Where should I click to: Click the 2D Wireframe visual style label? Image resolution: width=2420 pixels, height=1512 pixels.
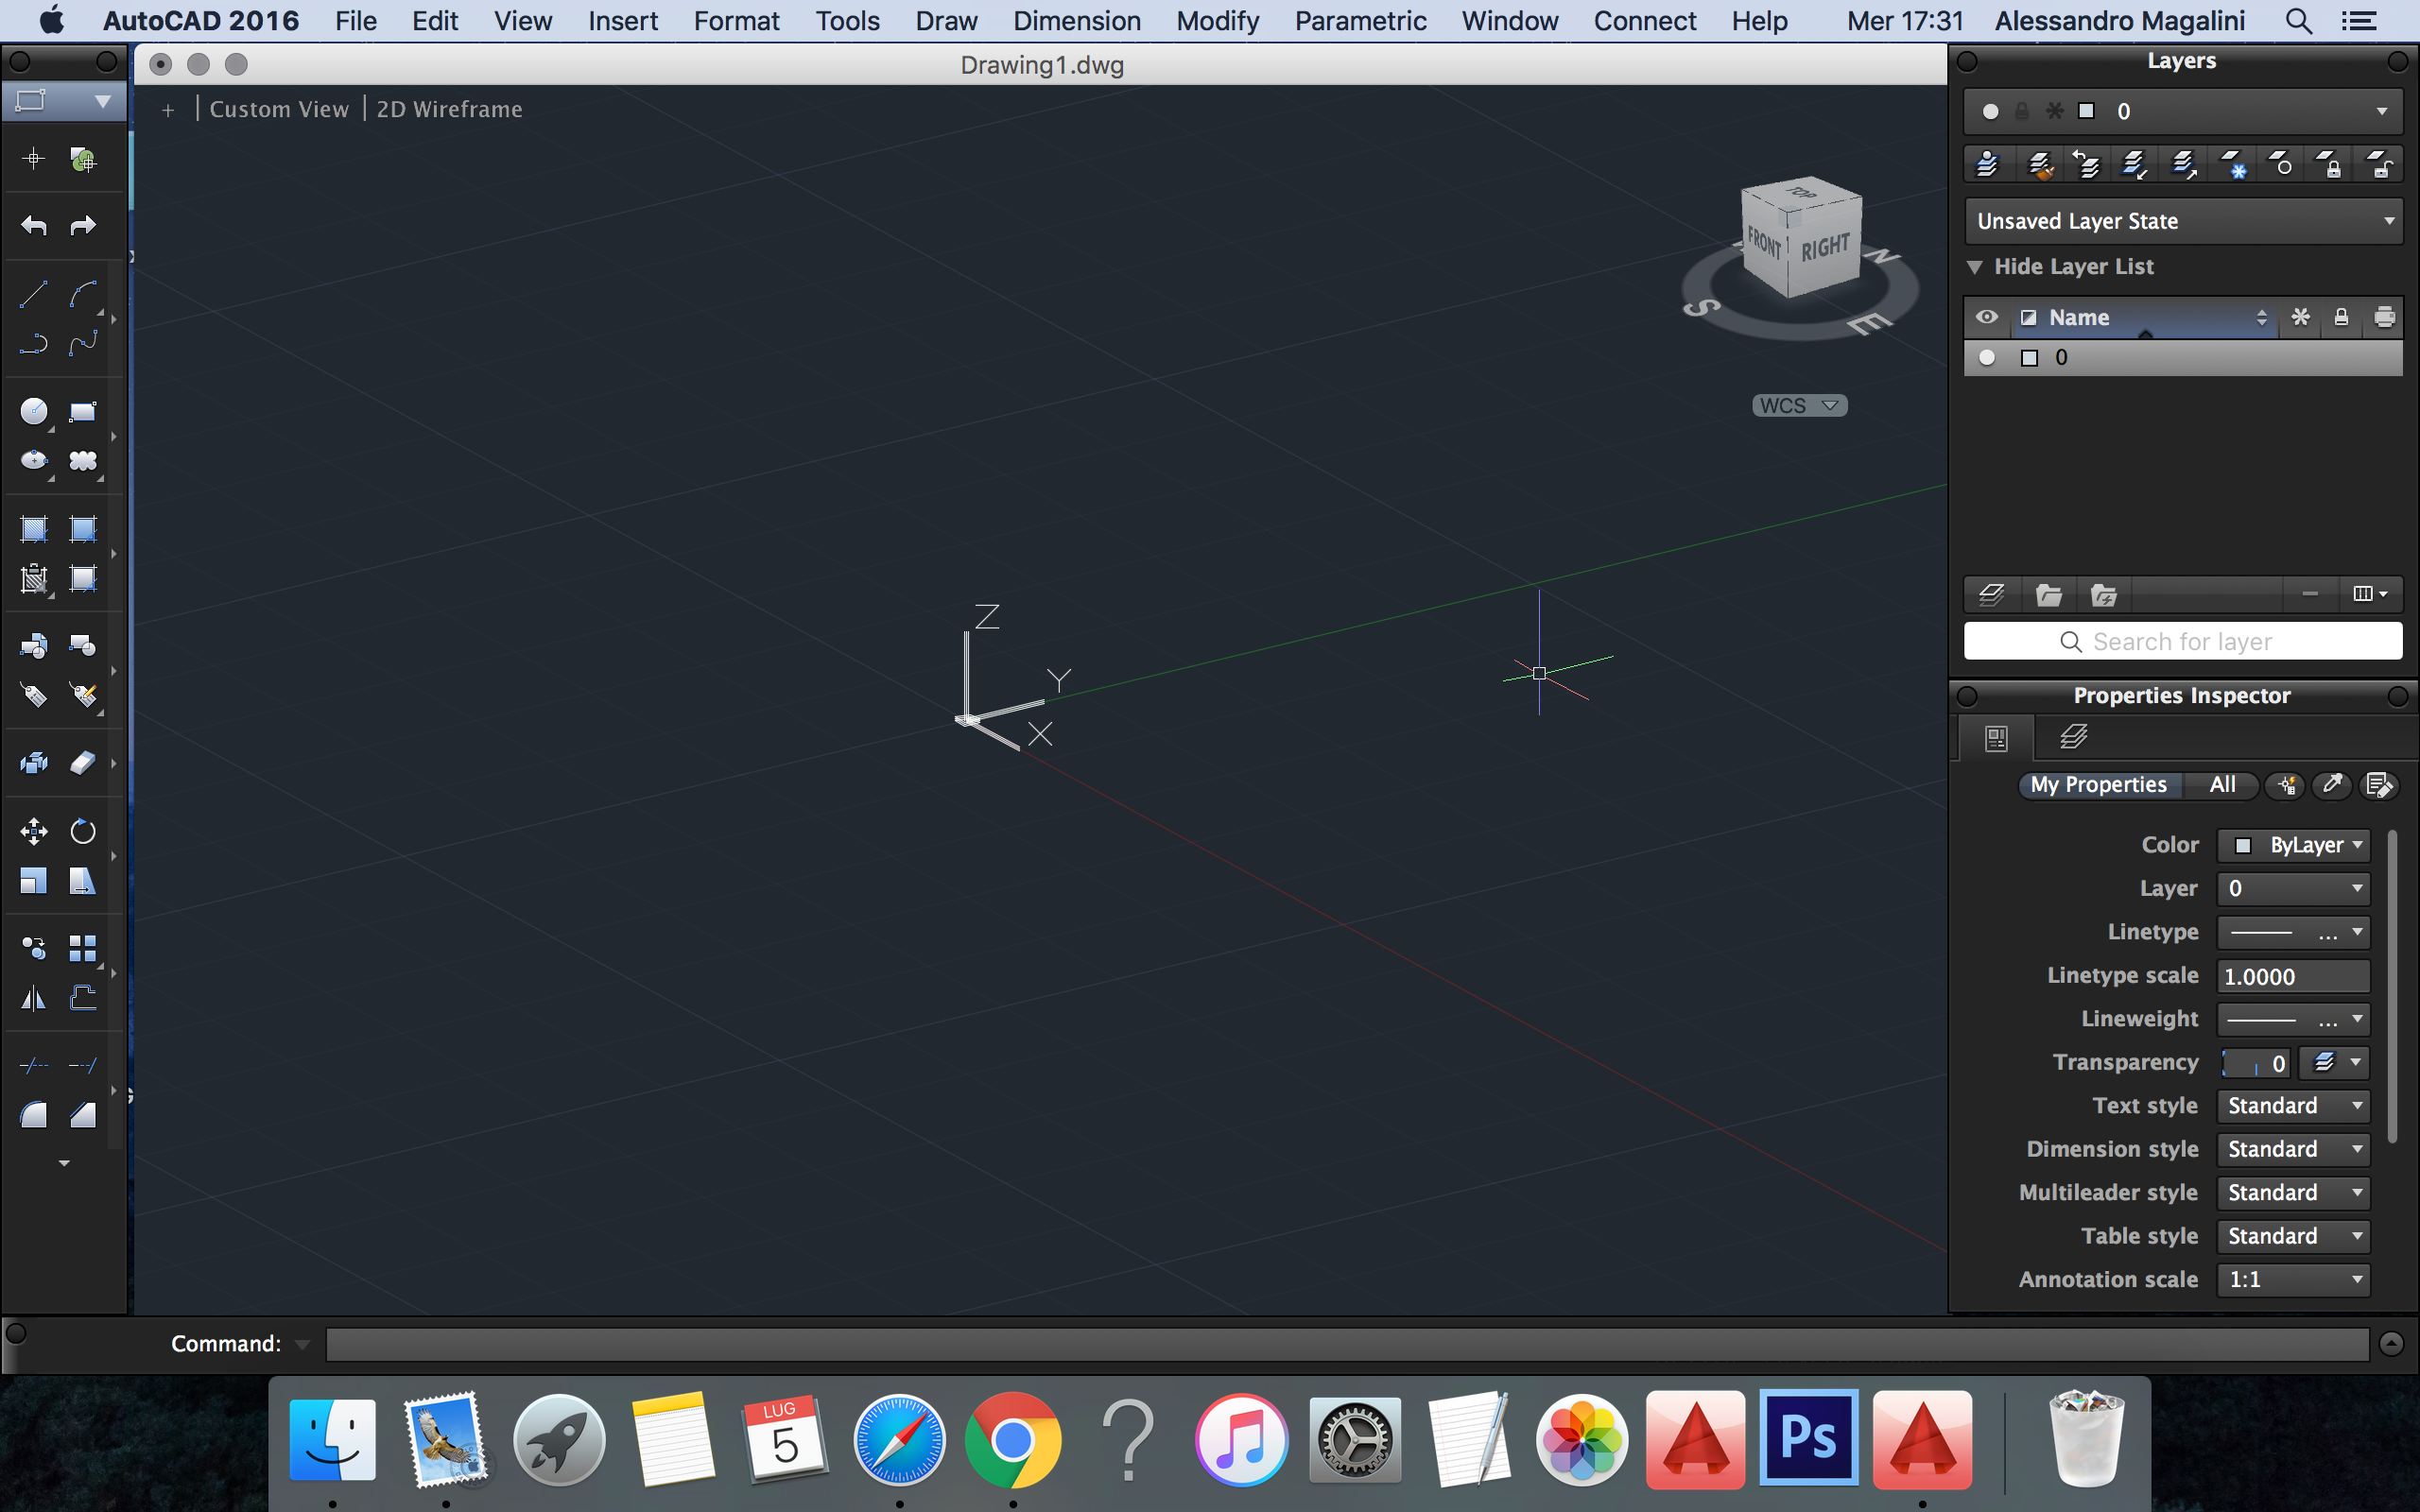point(449,109)
